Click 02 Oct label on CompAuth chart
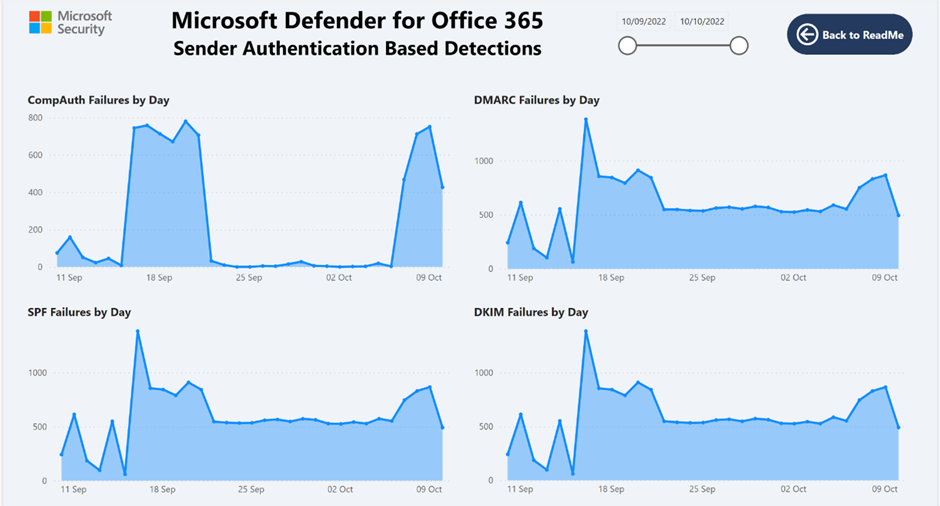940x506 pixels. pyautogui.click(x=339, y=278)
